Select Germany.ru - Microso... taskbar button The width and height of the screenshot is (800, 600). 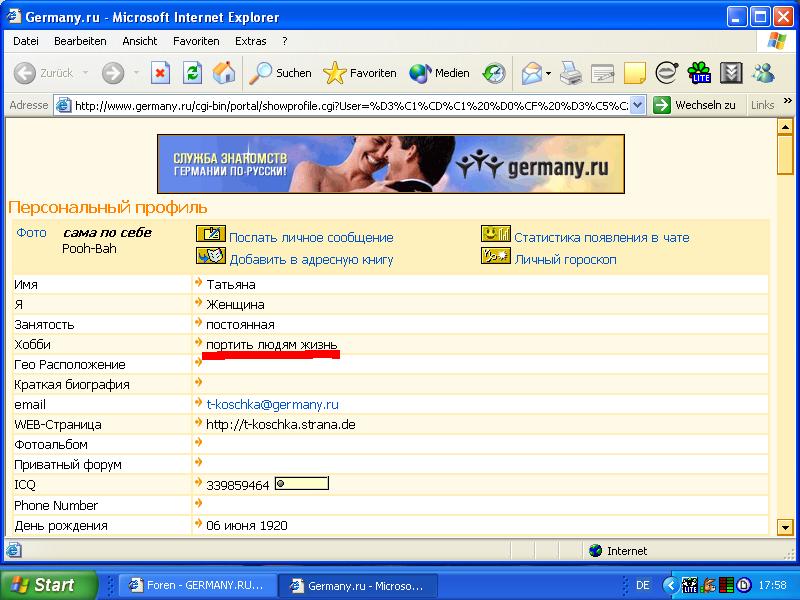(358, 586)
